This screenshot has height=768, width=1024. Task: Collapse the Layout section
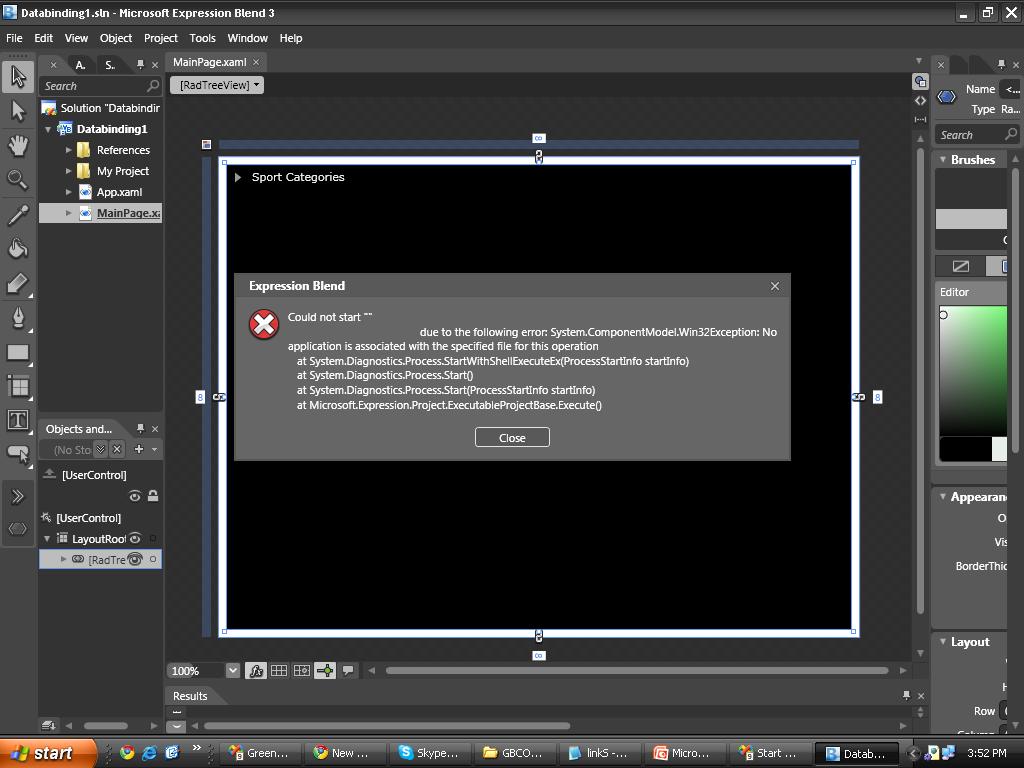pyautogui.click(x=942, y=642)
